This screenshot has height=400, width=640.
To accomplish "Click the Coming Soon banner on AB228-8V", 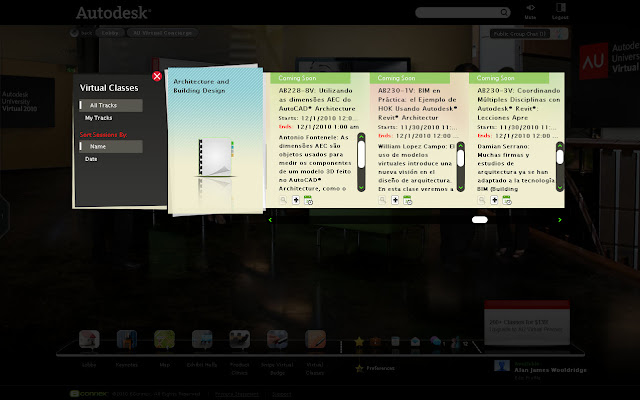I will (310, 78).
